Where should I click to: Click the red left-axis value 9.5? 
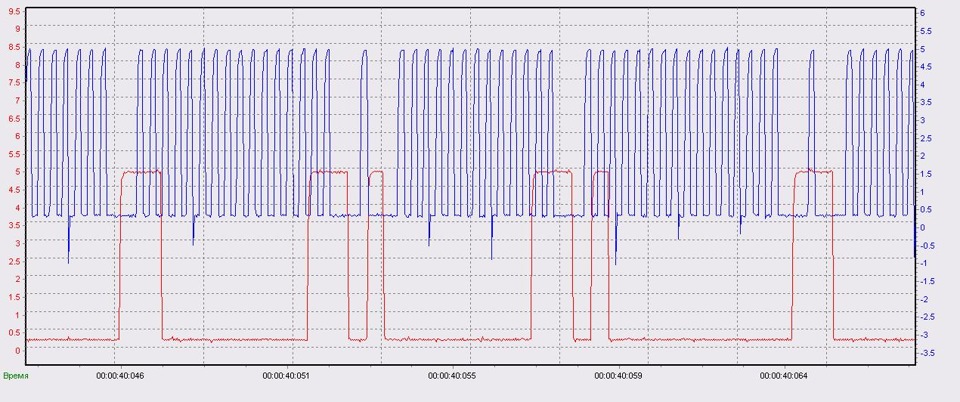pyautogui.click(x=15, y=12)
